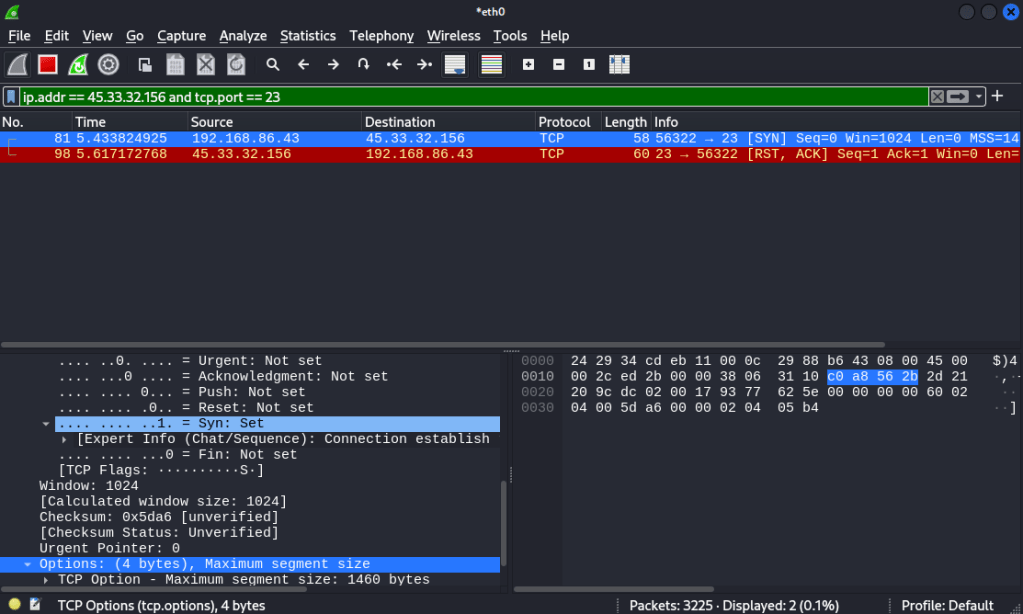Open the Telephony menu

point(381,36)
